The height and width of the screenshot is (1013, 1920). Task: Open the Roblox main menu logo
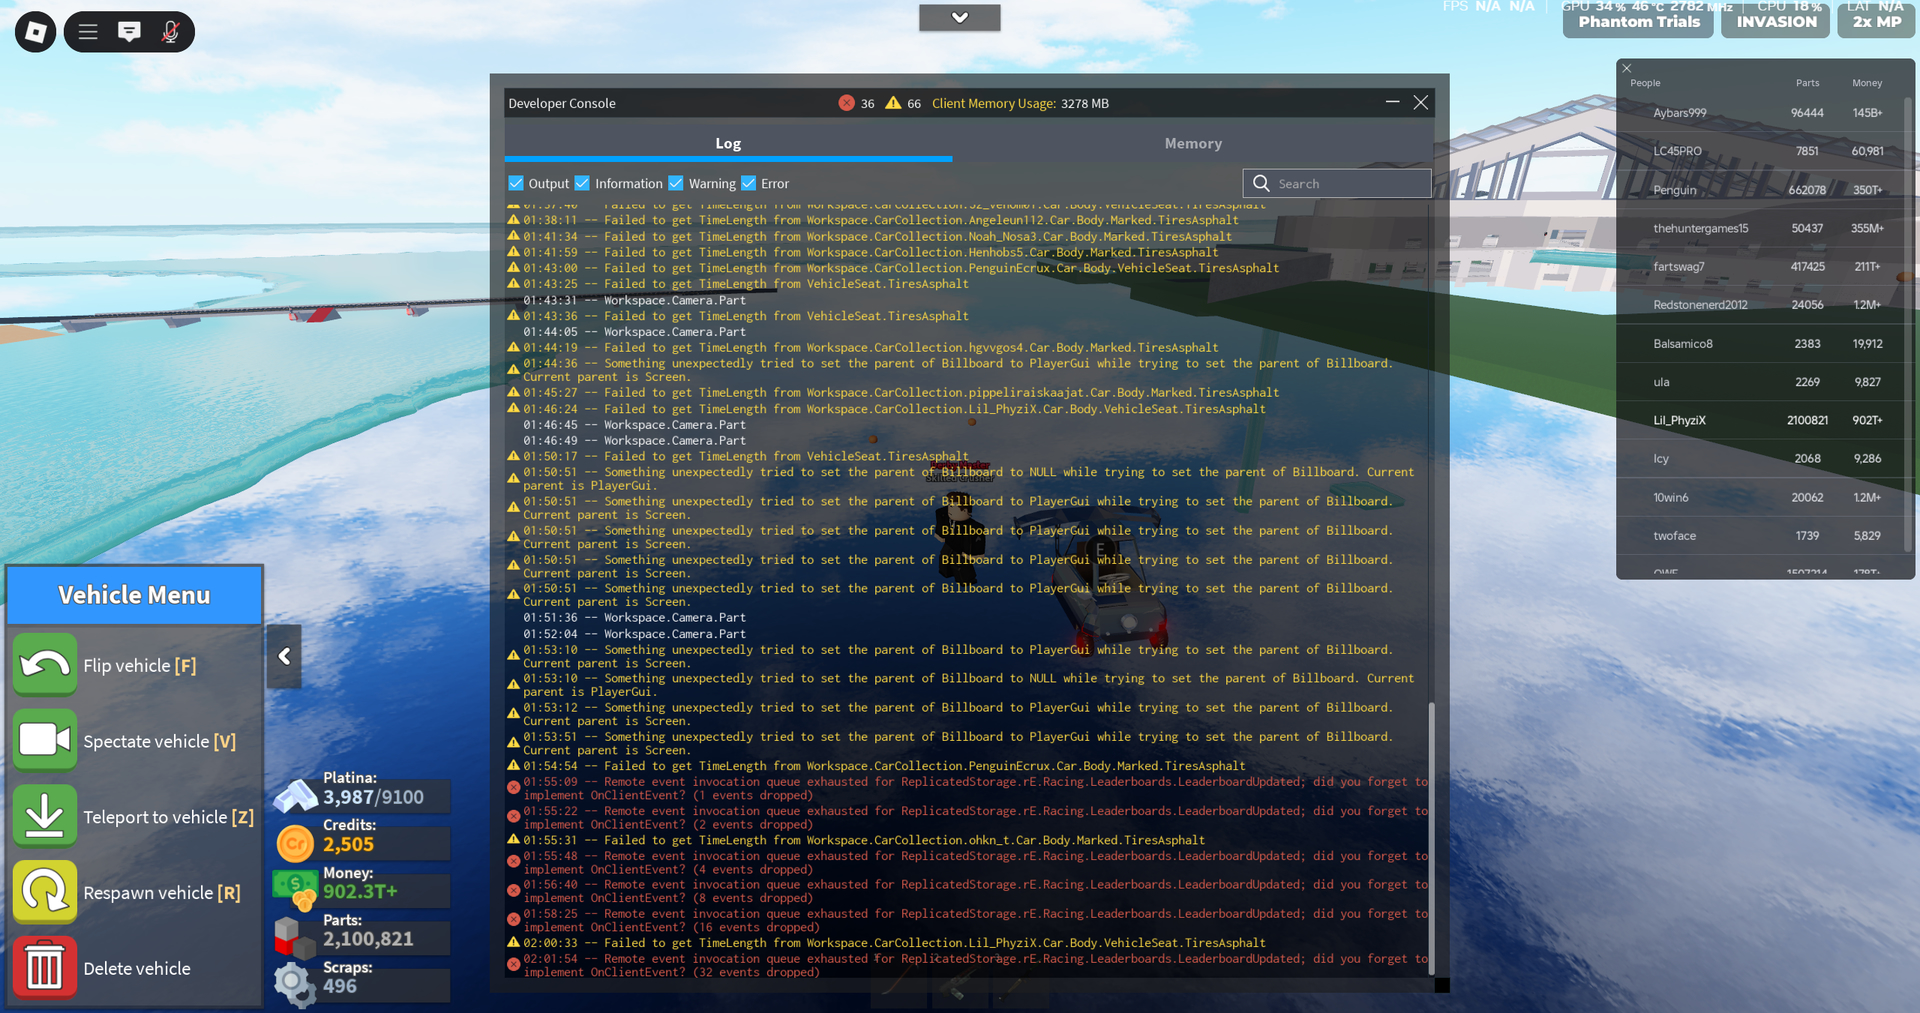[x=35, y=32]
